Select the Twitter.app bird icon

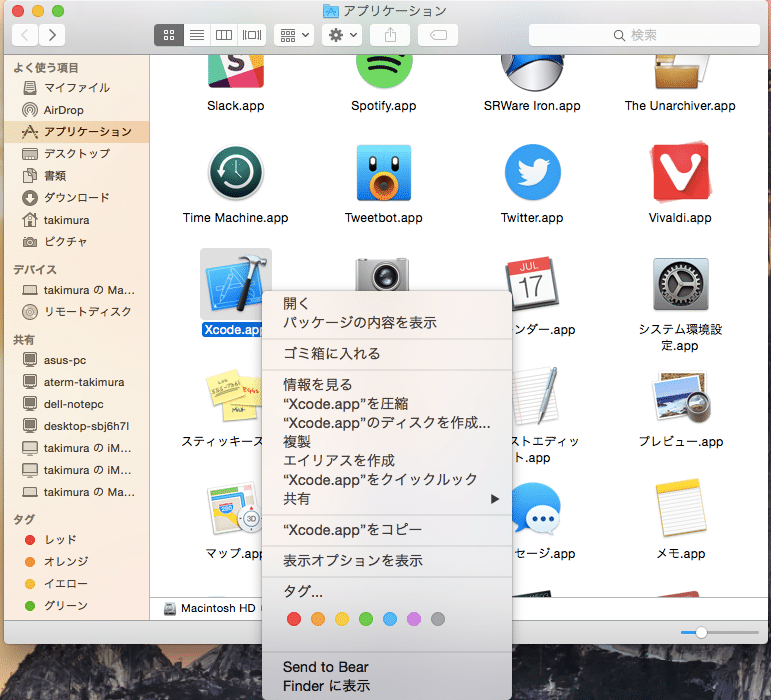[x=533, y=173]
